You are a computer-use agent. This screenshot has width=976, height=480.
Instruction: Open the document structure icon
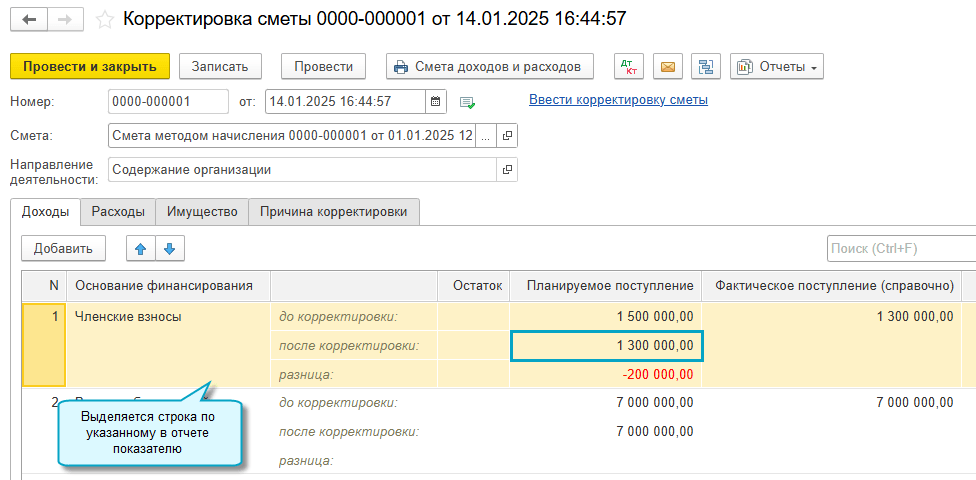pos(707,67)
